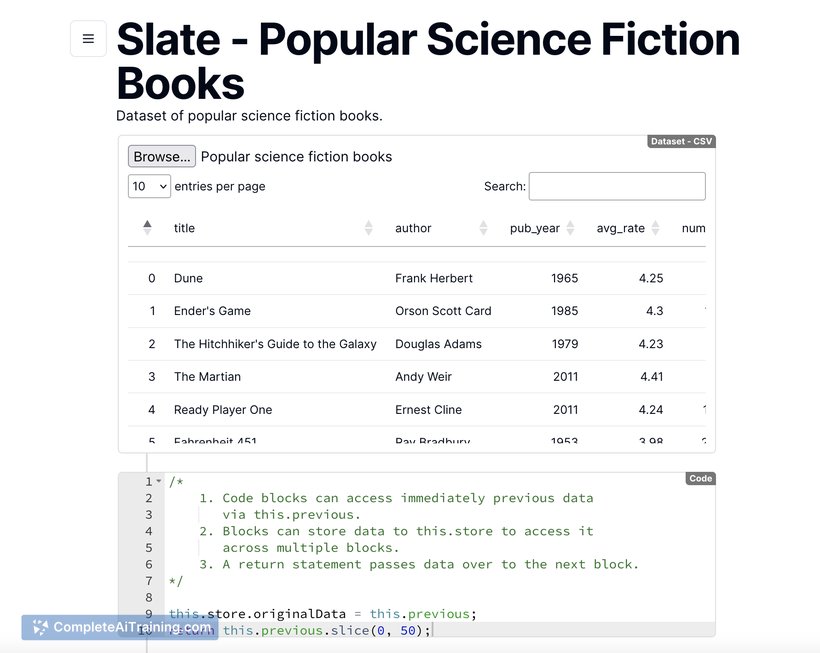Viewport: 820px width, 653px height.
Task: Click author Frank Herbert cell
Action: click(x=434, y=278)
